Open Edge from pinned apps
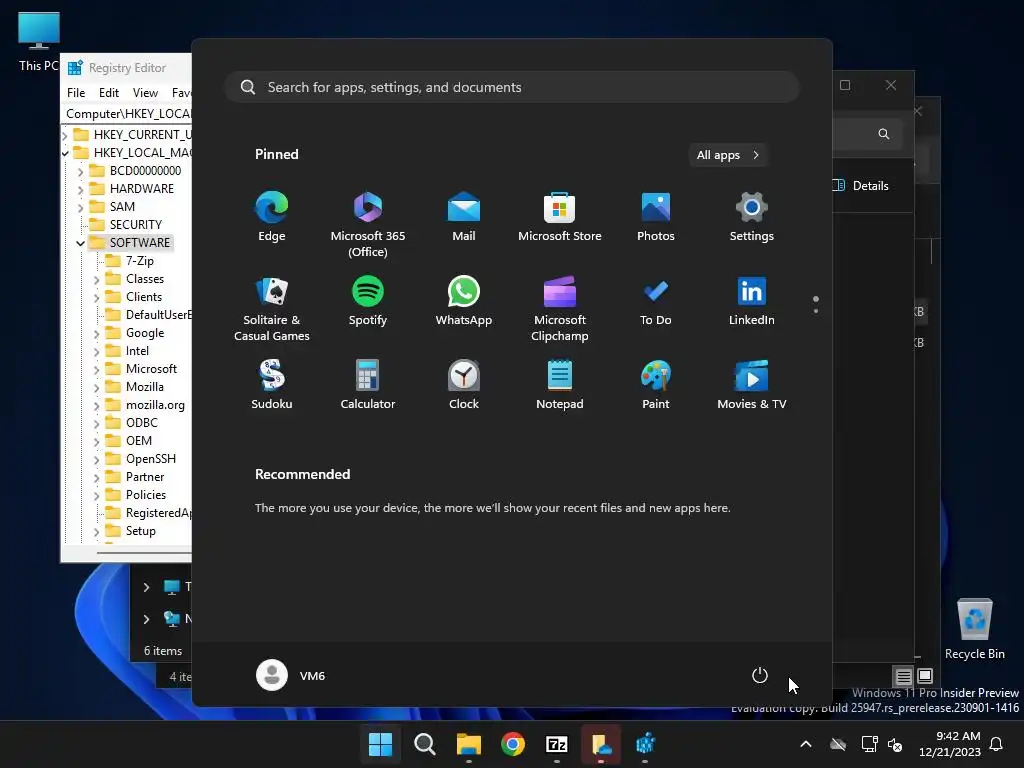Image resolution: width=1024 pixels, height=768 pixels. (272, 217)
